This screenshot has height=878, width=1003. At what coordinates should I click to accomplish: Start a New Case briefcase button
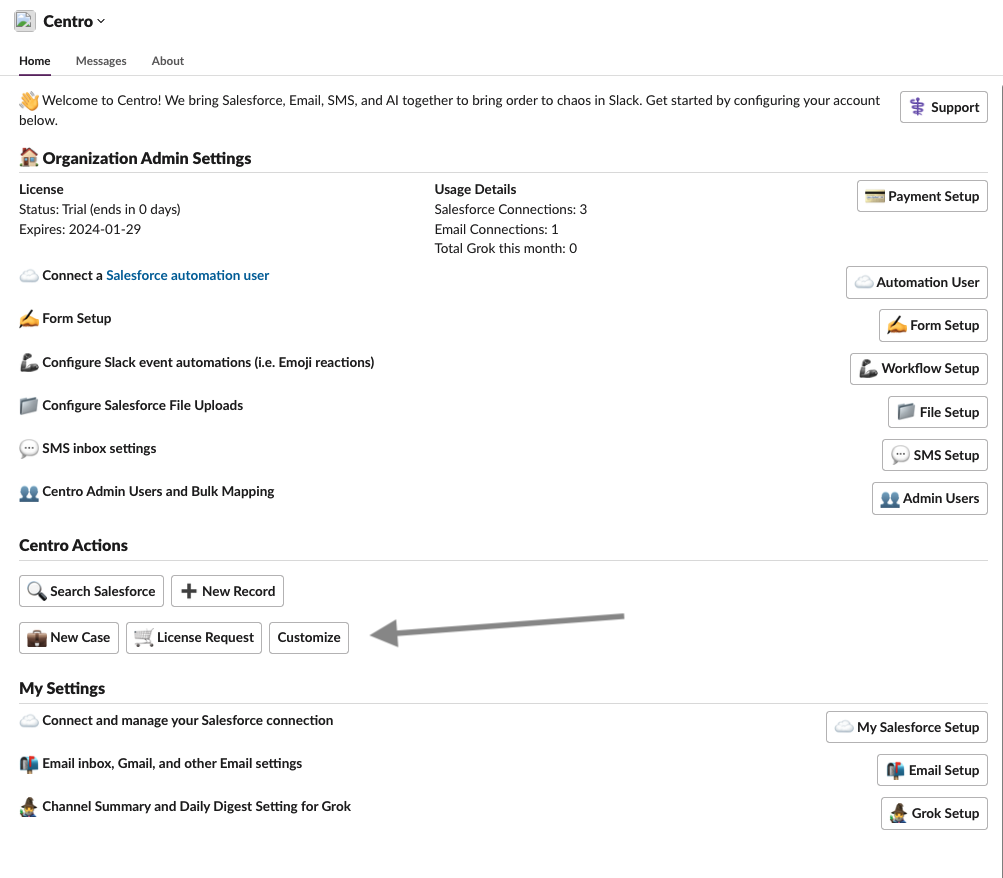click(69, 638)
